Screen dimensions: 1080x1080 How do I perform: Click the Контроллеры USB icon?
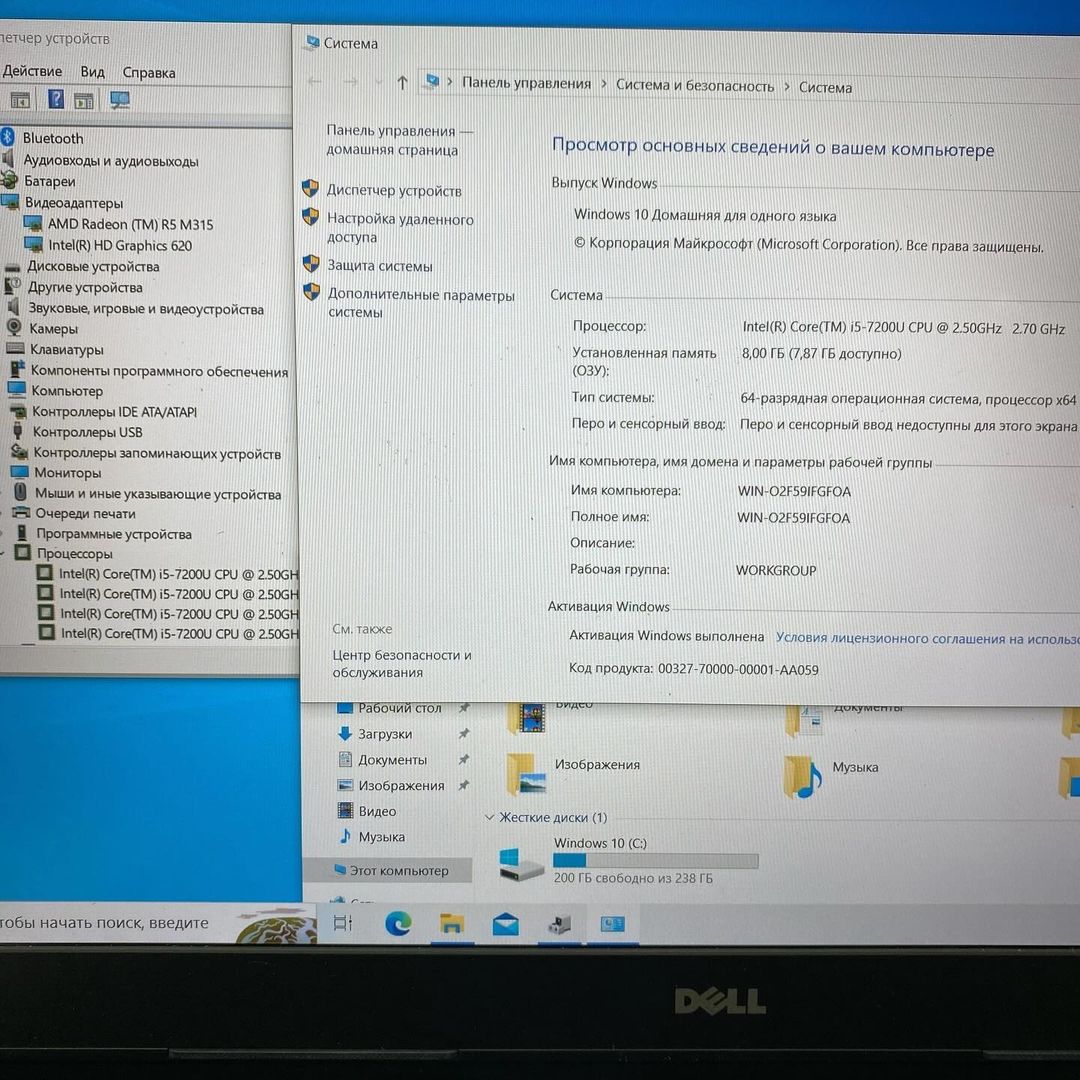click(18, 431)
